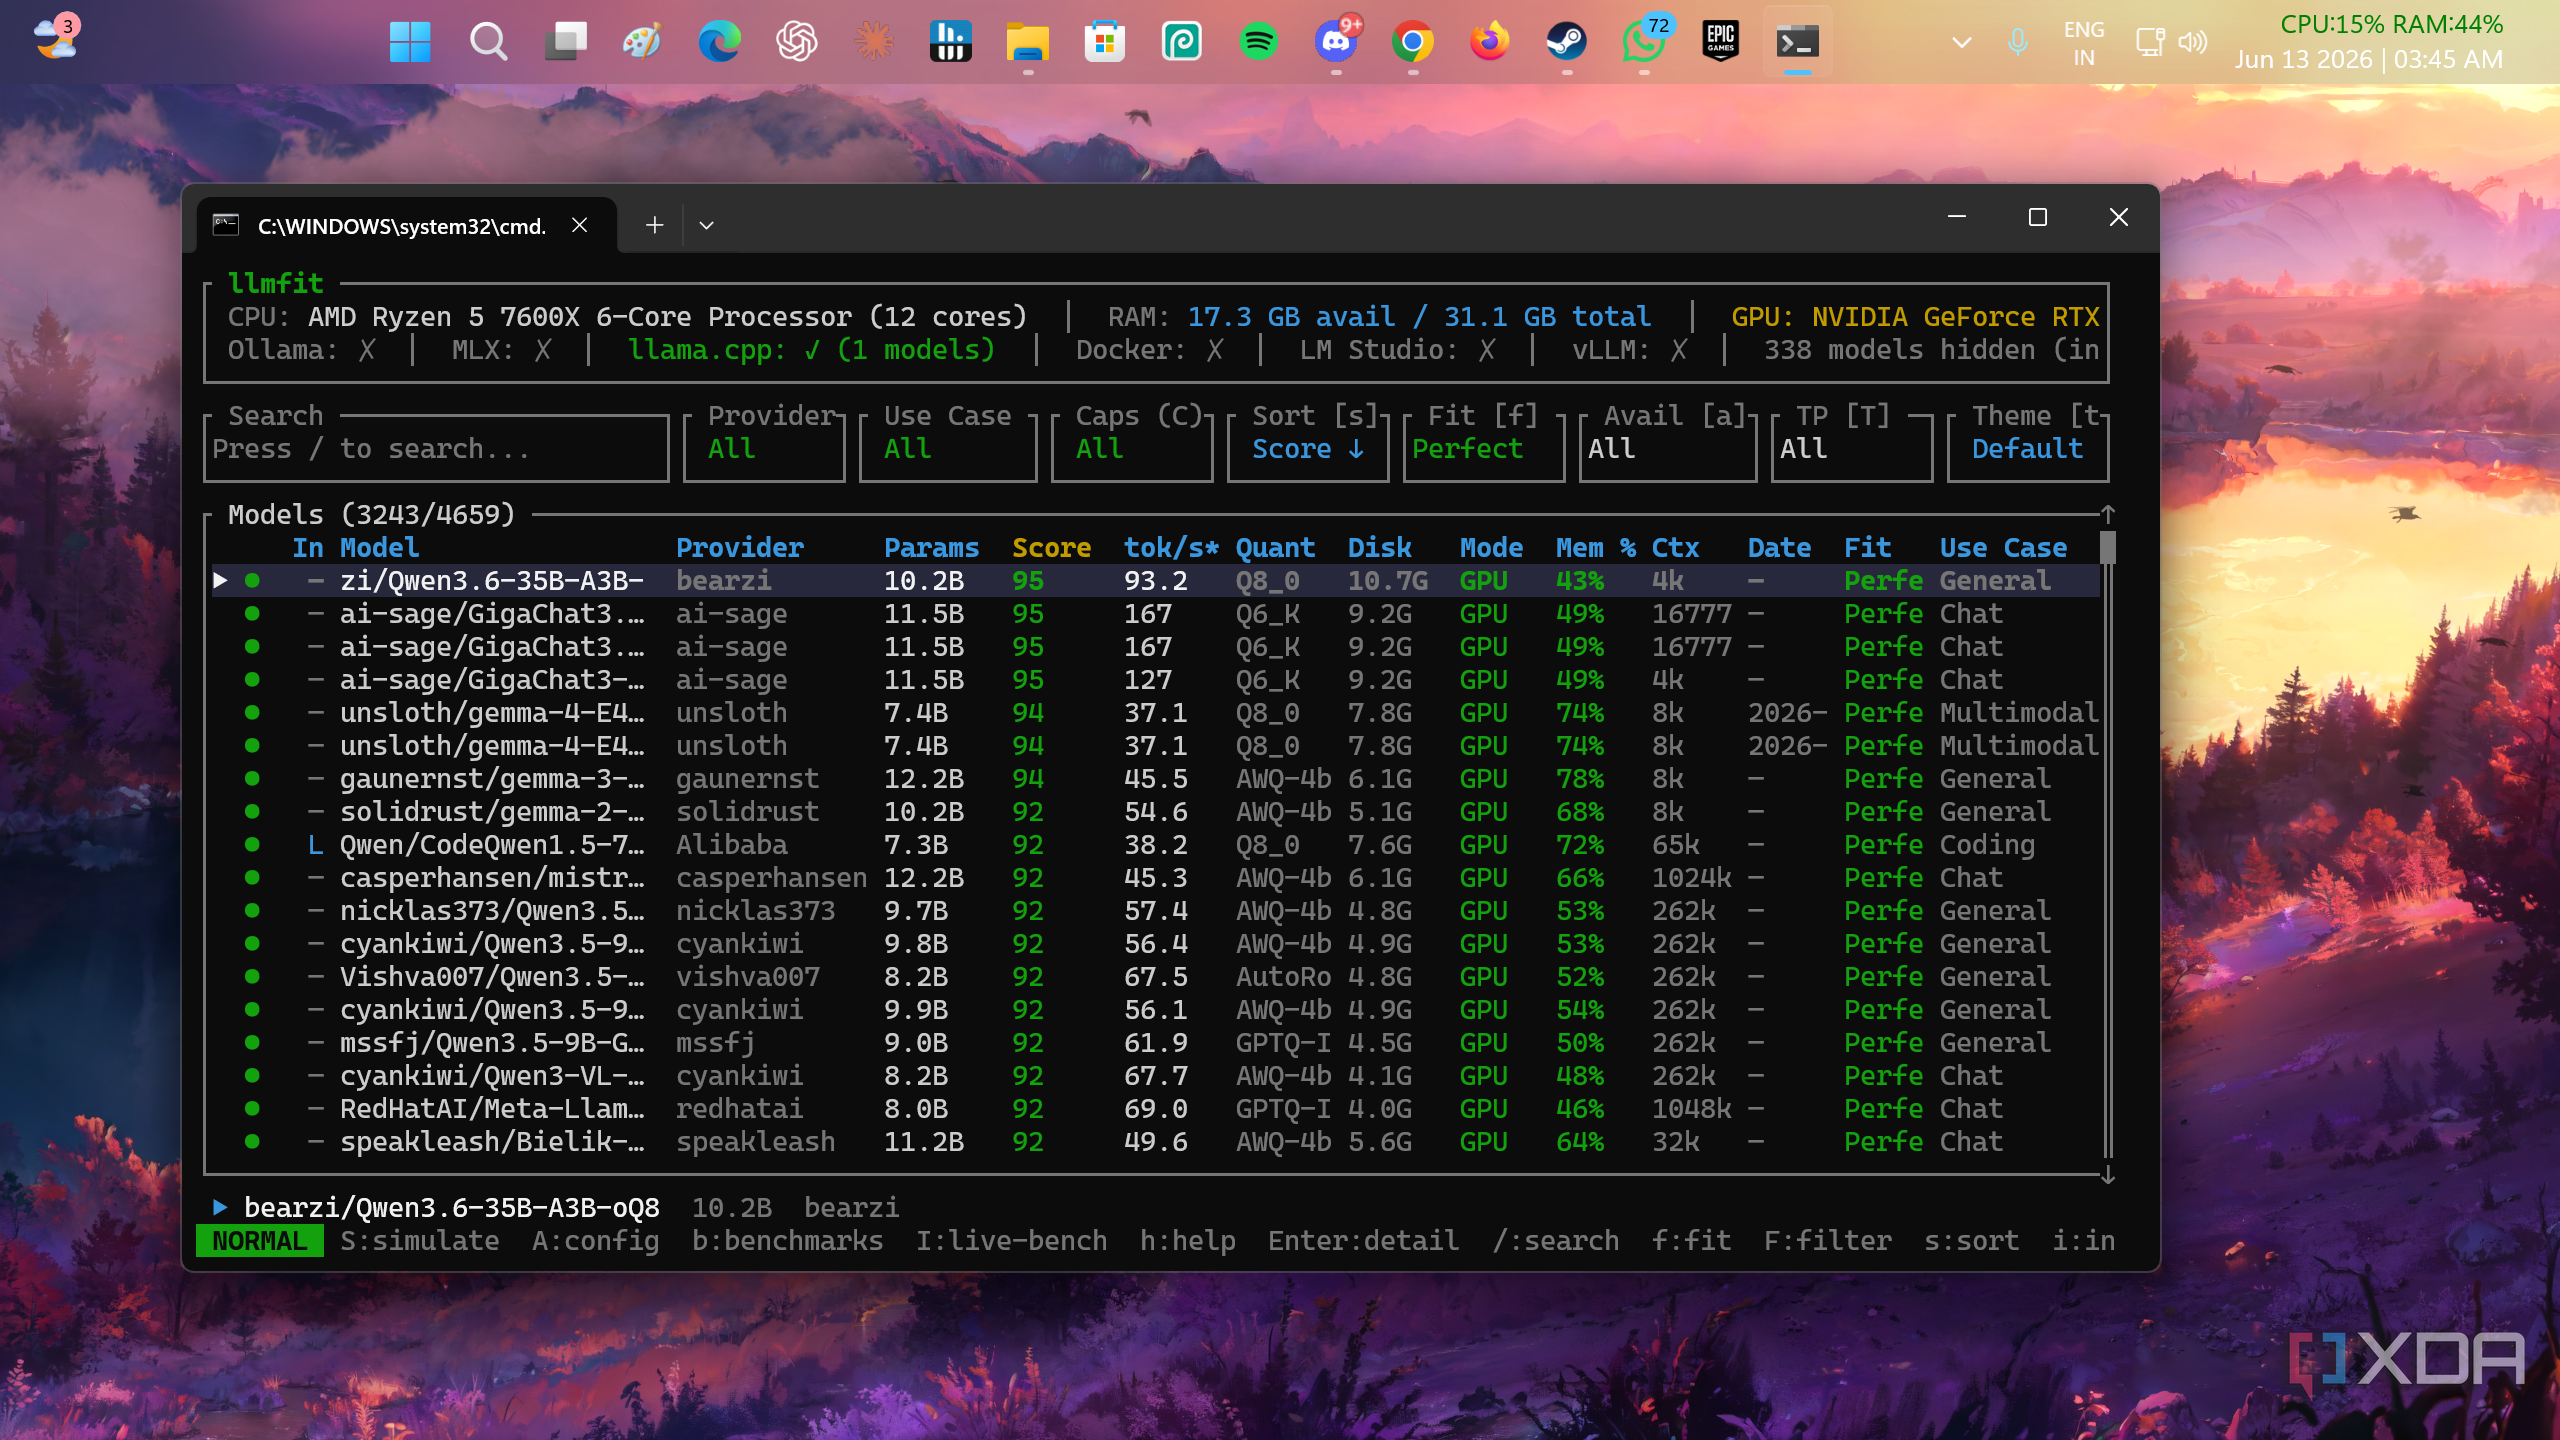Add a new terminal tab
2560x1440 pixels.
click(x=654, y=226)
